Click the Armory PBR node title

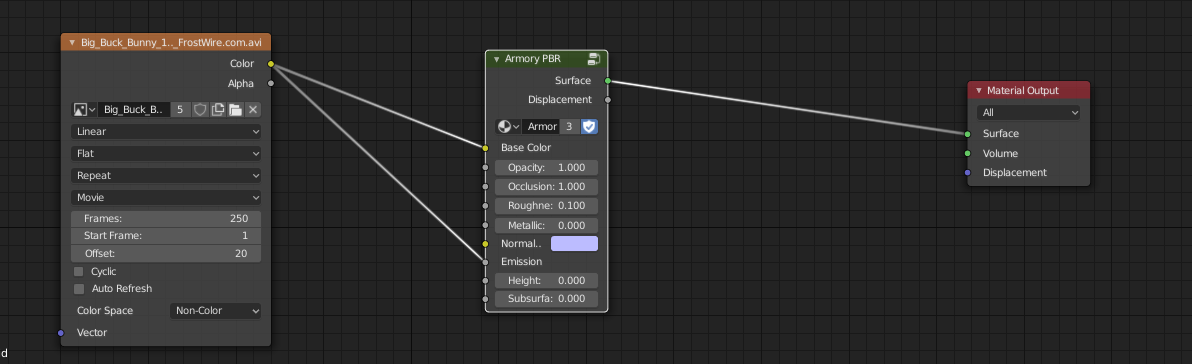pos(532,59)
